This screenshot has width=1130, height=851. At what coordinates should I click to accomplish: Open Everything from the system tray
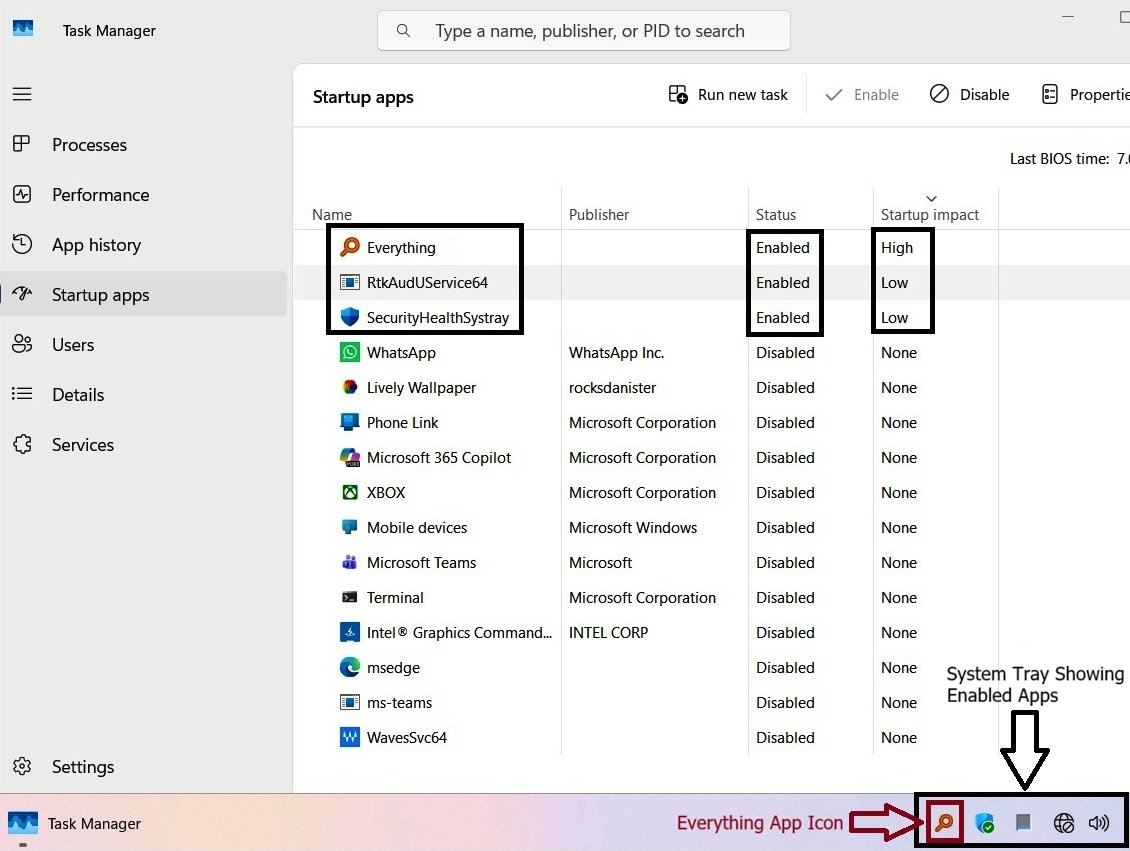pos(944,822)
